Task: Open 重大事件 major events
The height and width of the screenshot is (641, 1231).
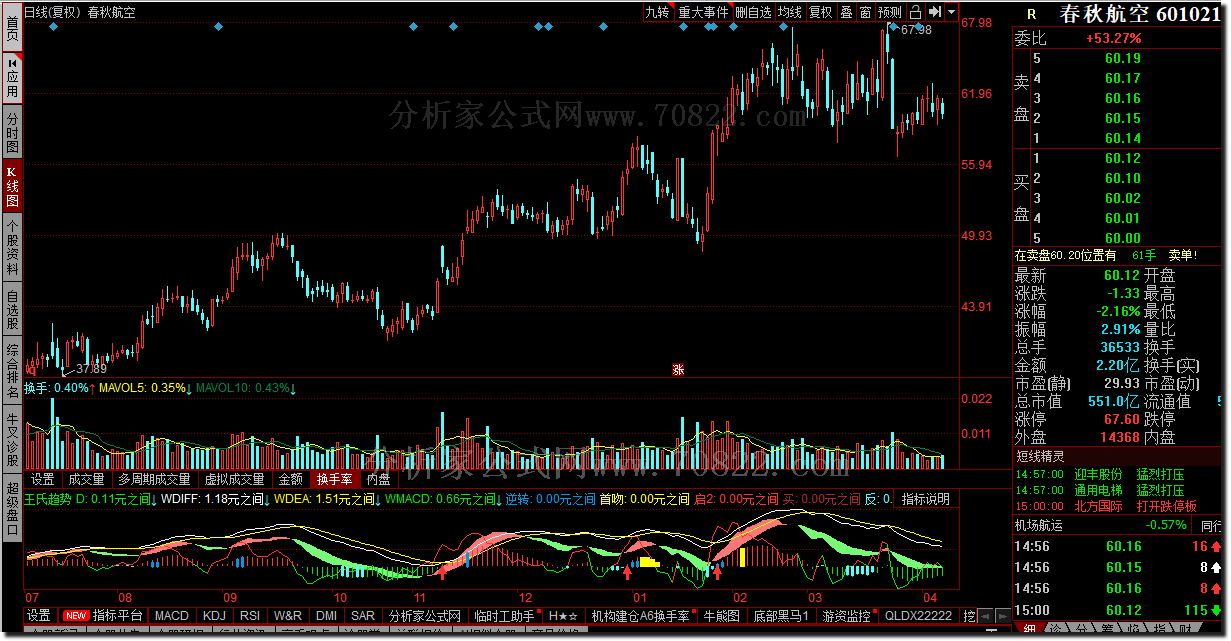Action: [x=704, y=12]
